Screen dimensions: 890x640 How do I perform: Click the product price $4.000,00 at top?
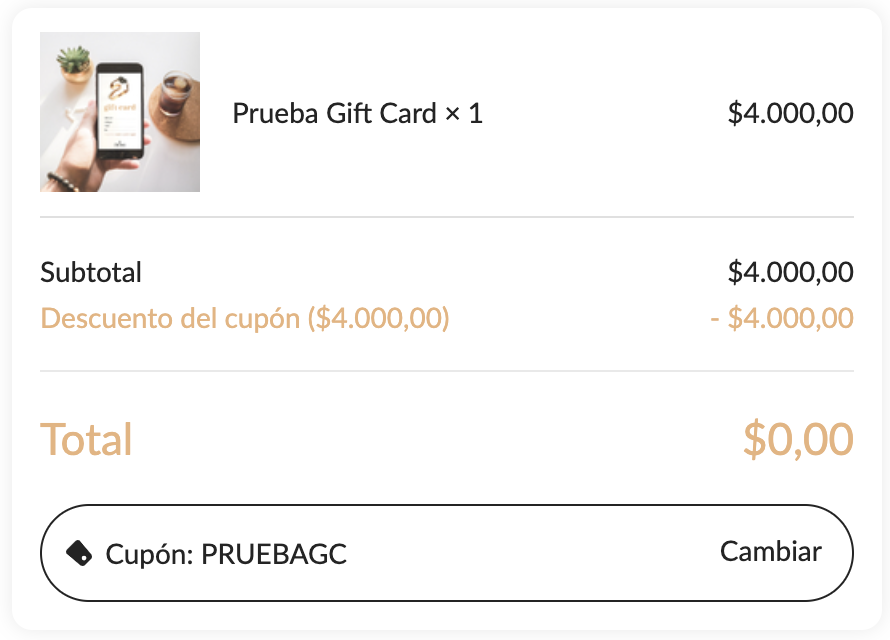[x=791, y=113]
